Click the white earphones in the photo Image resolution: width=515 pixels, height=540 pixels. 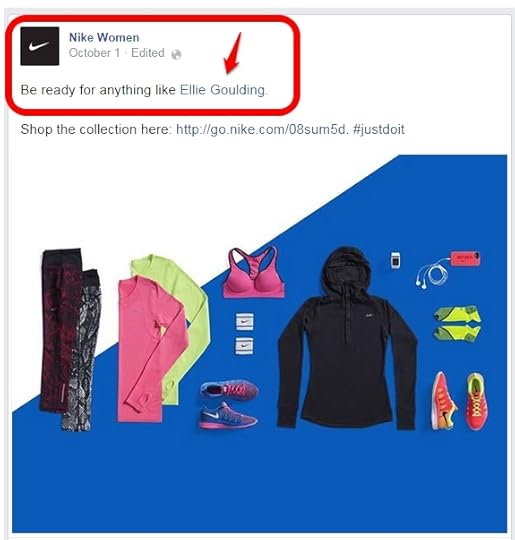(x=432, y=274)
